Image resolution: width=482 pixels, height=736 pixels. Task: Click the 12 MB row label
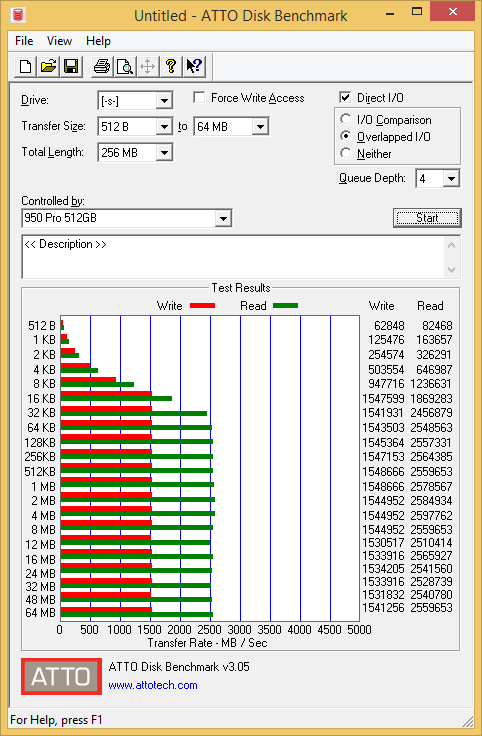[x=41, y=545]
